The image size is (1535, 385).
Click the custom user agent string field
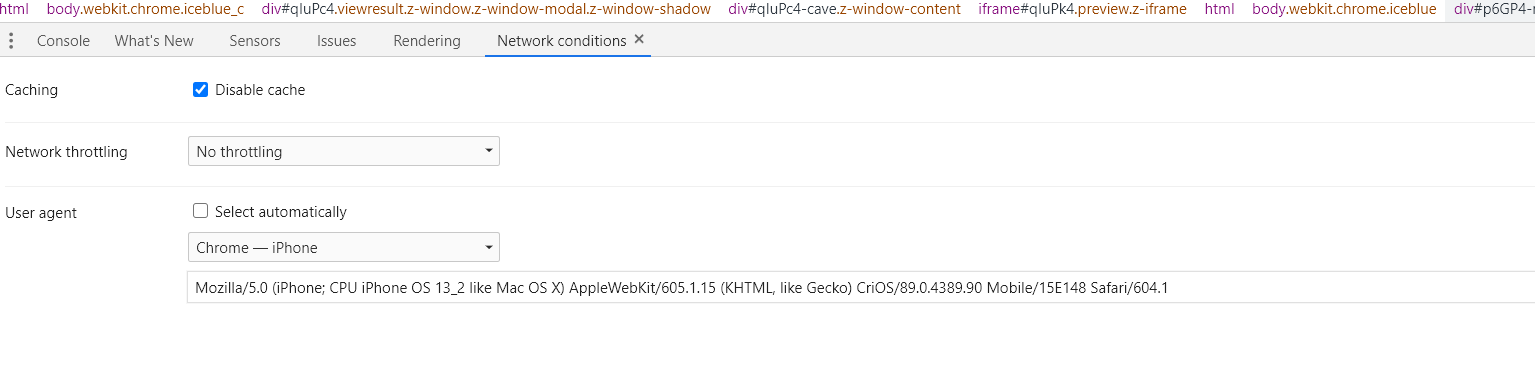point(860,287)
